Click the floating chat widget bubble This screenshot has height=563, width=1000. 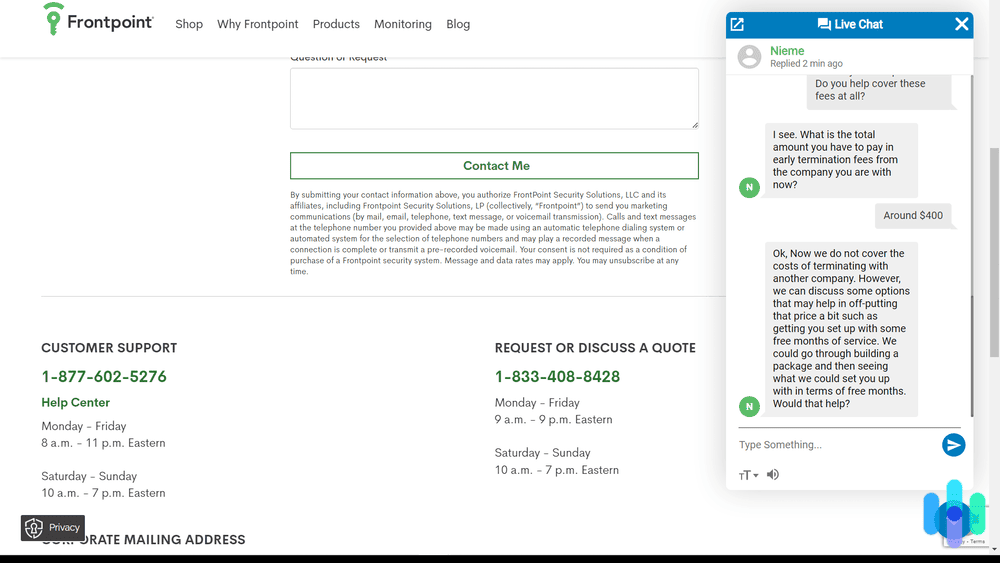click(953, 514)
